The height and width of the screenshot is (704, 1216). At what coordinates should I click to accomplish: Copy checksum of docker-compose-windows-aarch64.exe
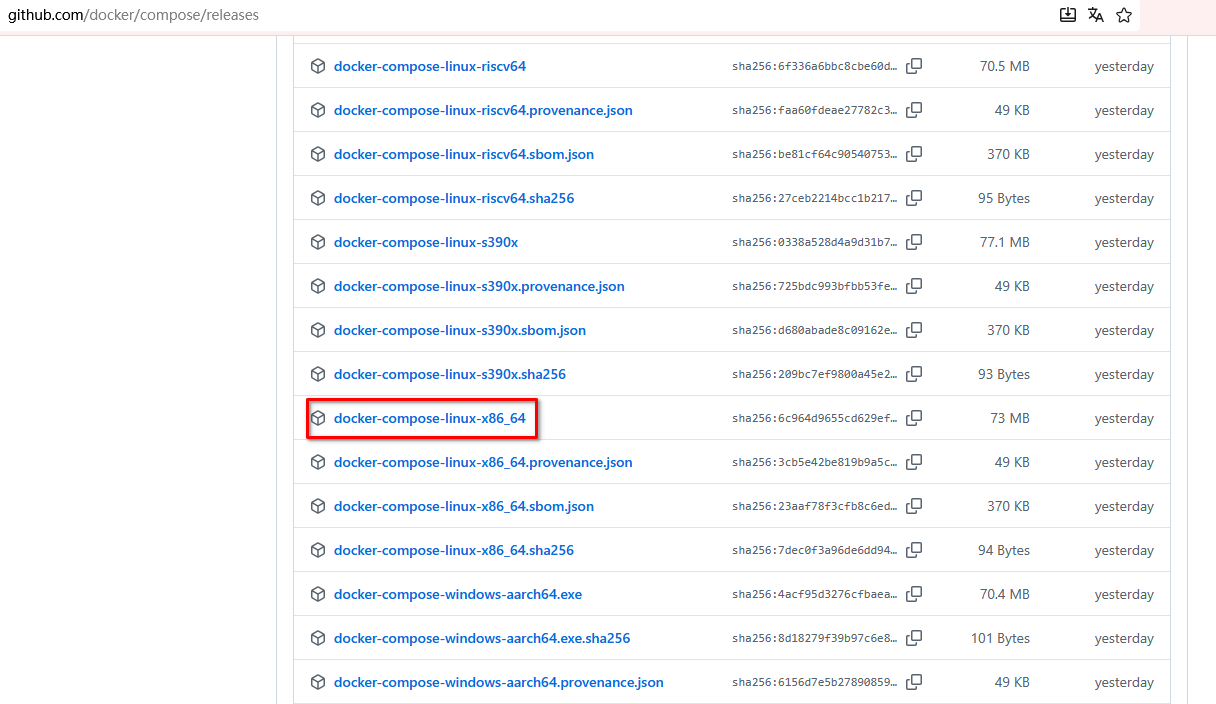click(914, 594)
